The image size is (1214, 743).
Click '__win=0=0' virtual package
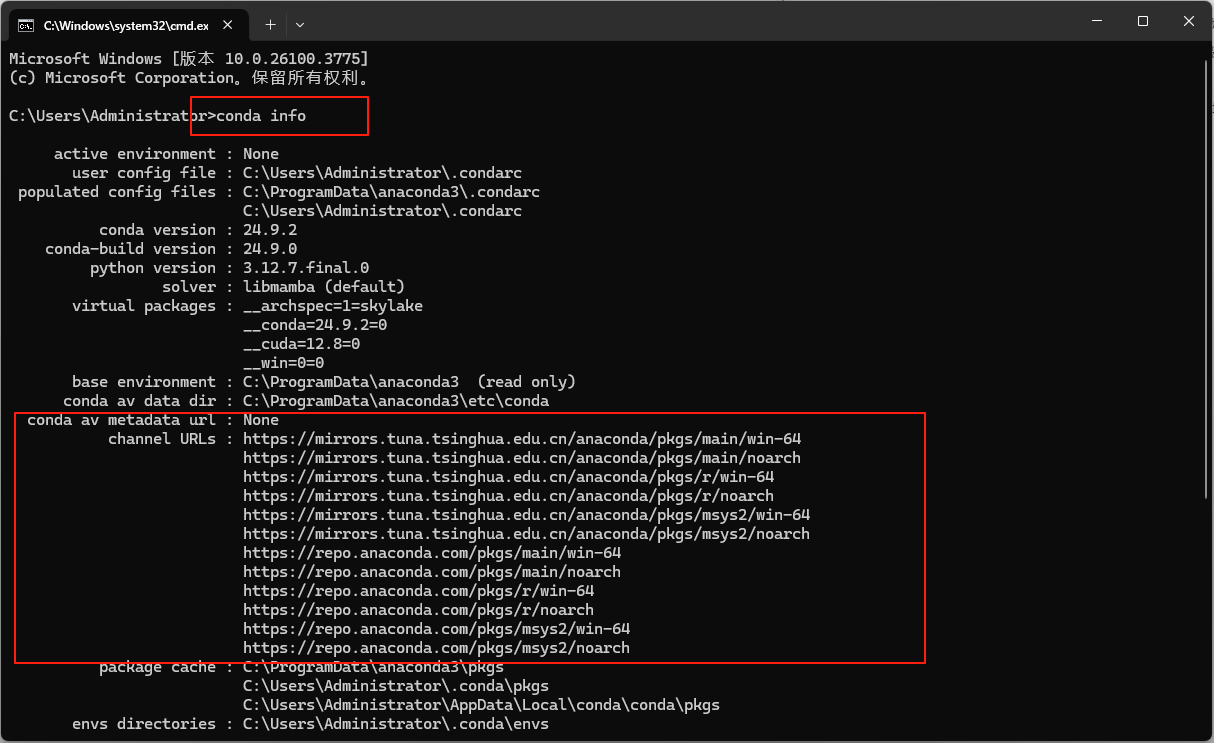tap(283, 363)
